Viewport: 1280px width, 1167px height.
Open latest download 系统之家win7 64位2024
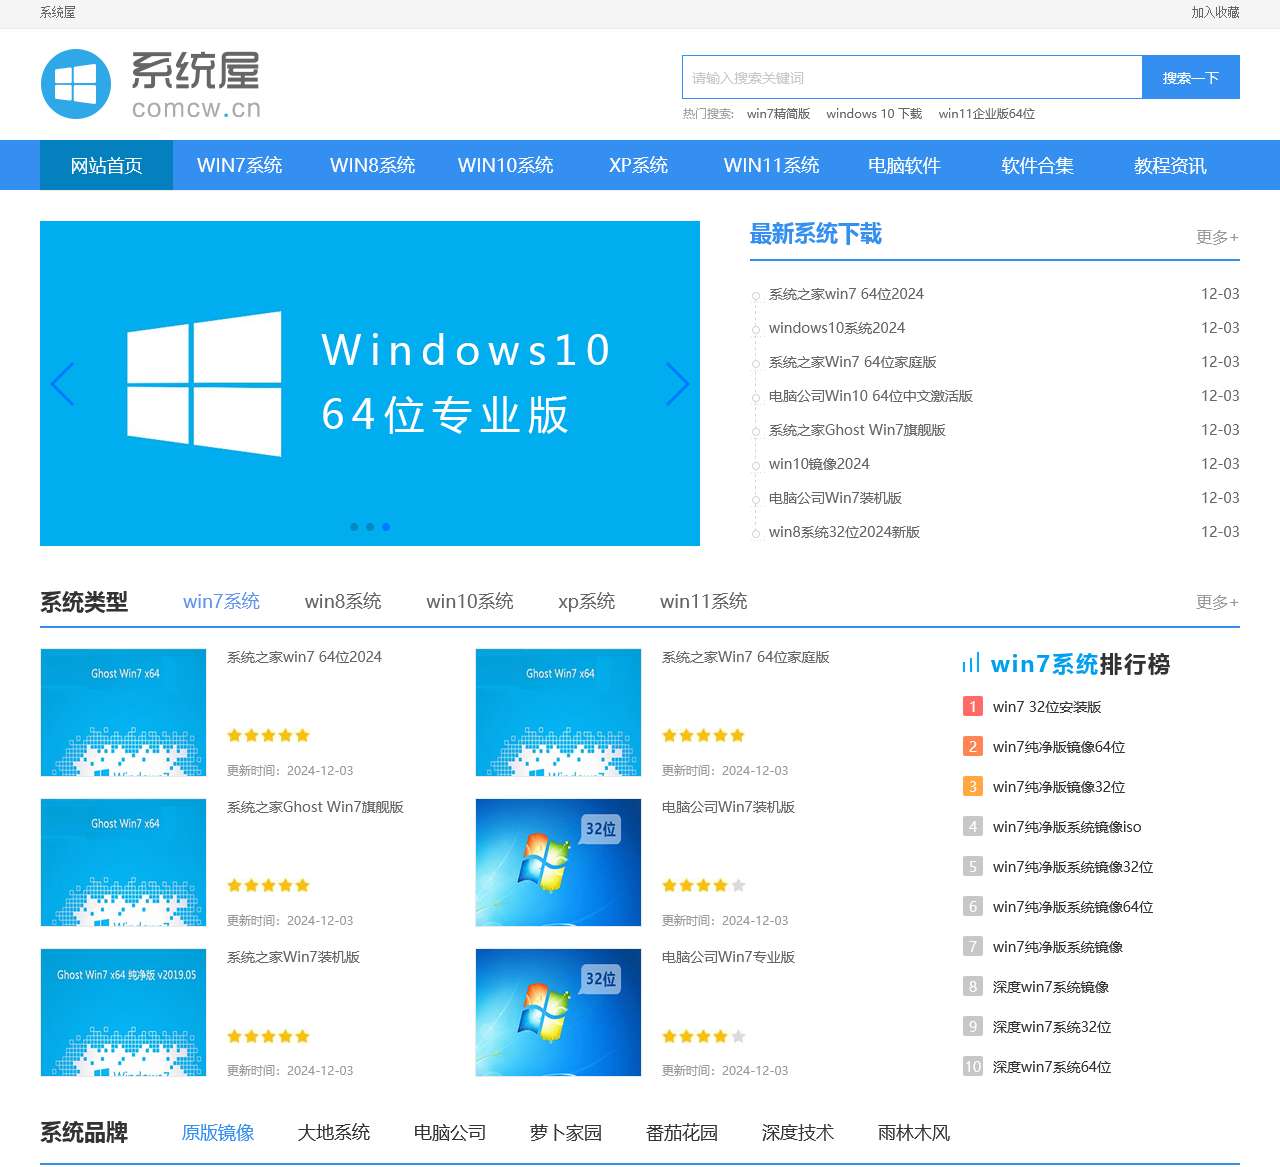[x=846, y=294]
